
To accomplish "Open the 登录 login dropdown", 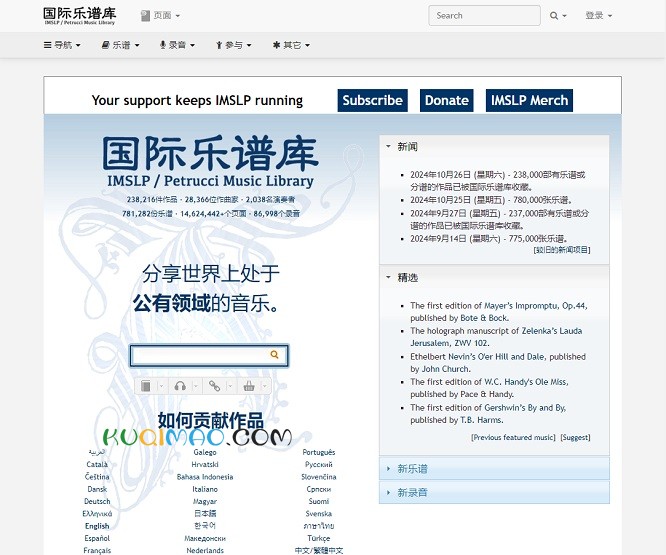I will (x=598, y=16).
